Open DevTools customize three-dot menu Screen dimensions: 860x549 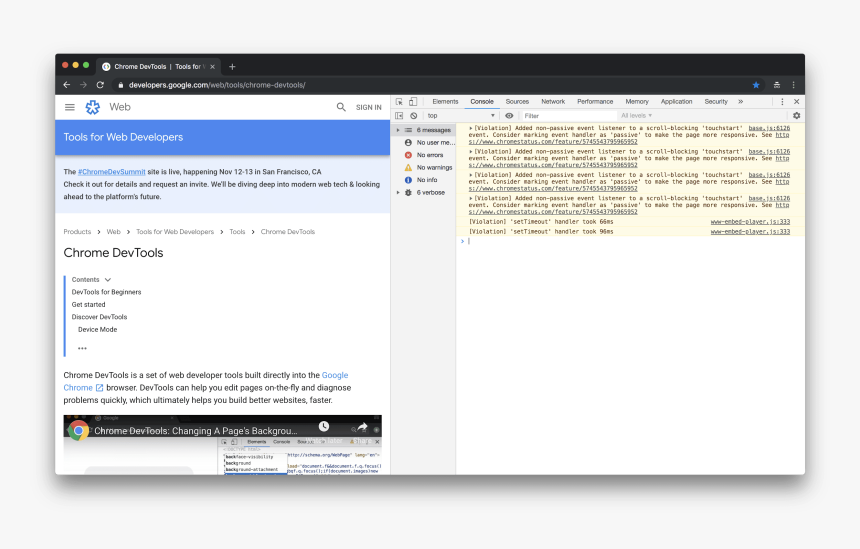point(782,101)
